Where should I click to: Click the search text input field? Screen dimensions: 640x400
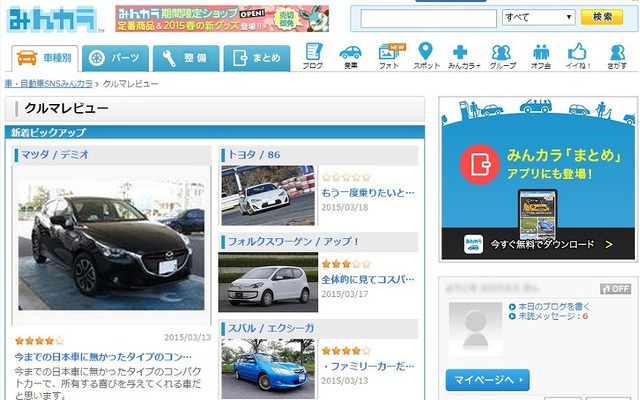[x=429, y=18]
